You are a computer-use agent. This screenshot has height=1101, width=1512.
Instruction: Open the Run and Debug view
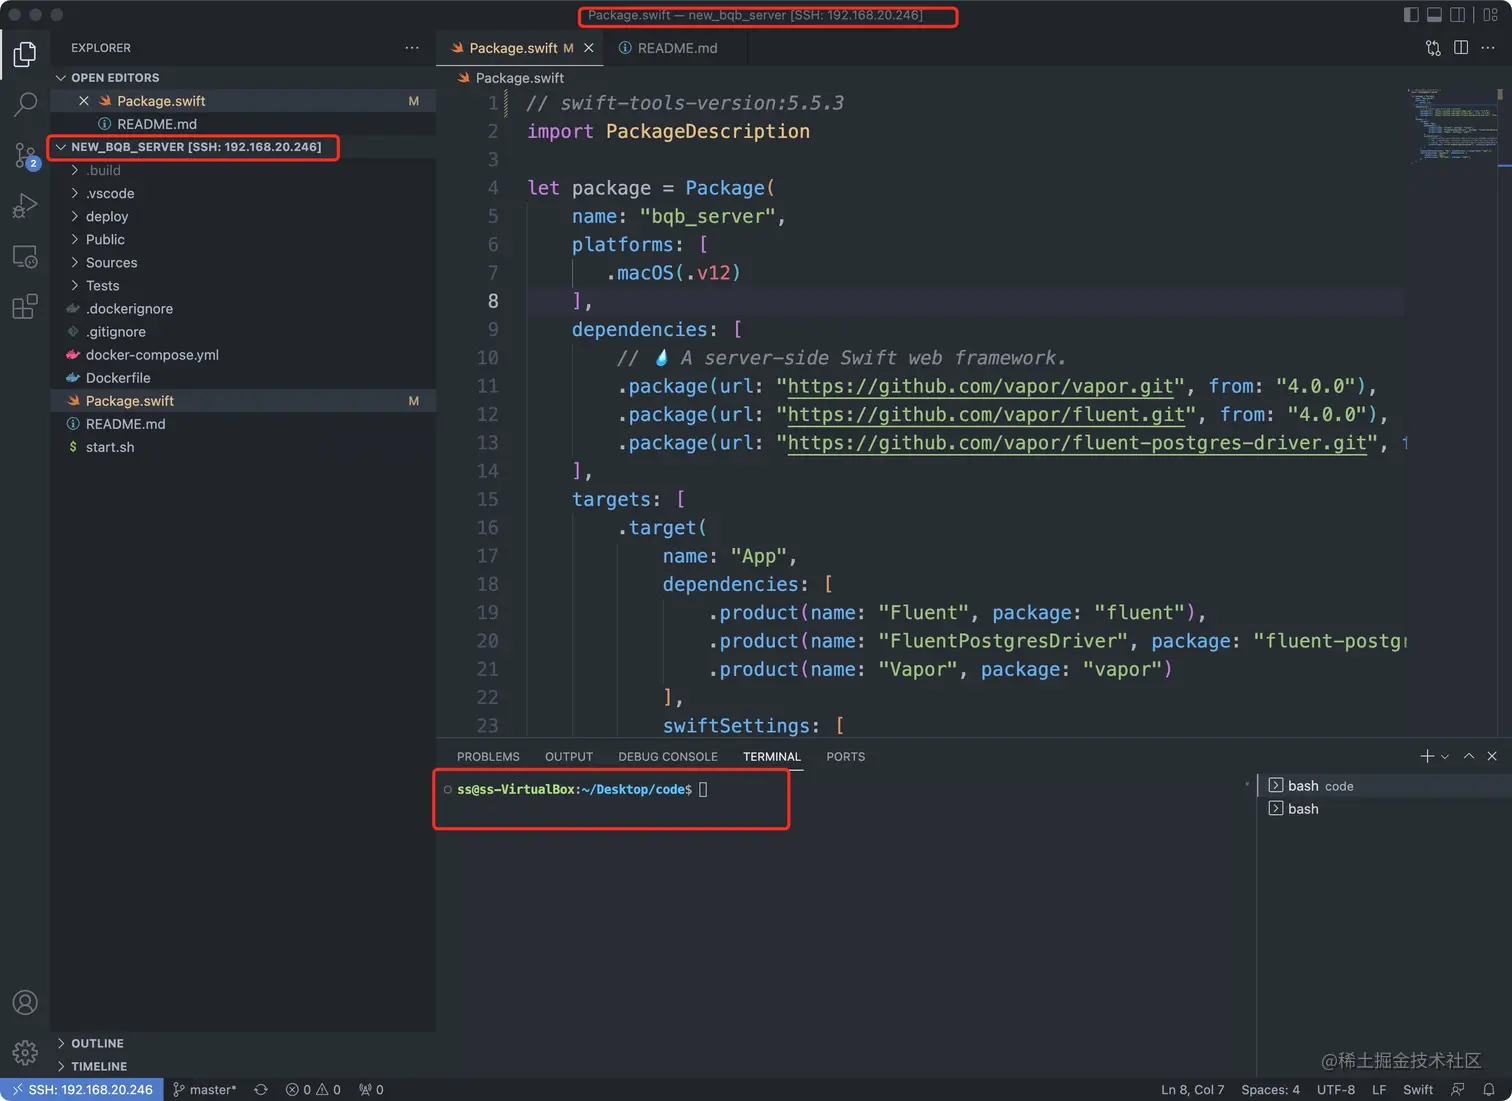[25, 205]
